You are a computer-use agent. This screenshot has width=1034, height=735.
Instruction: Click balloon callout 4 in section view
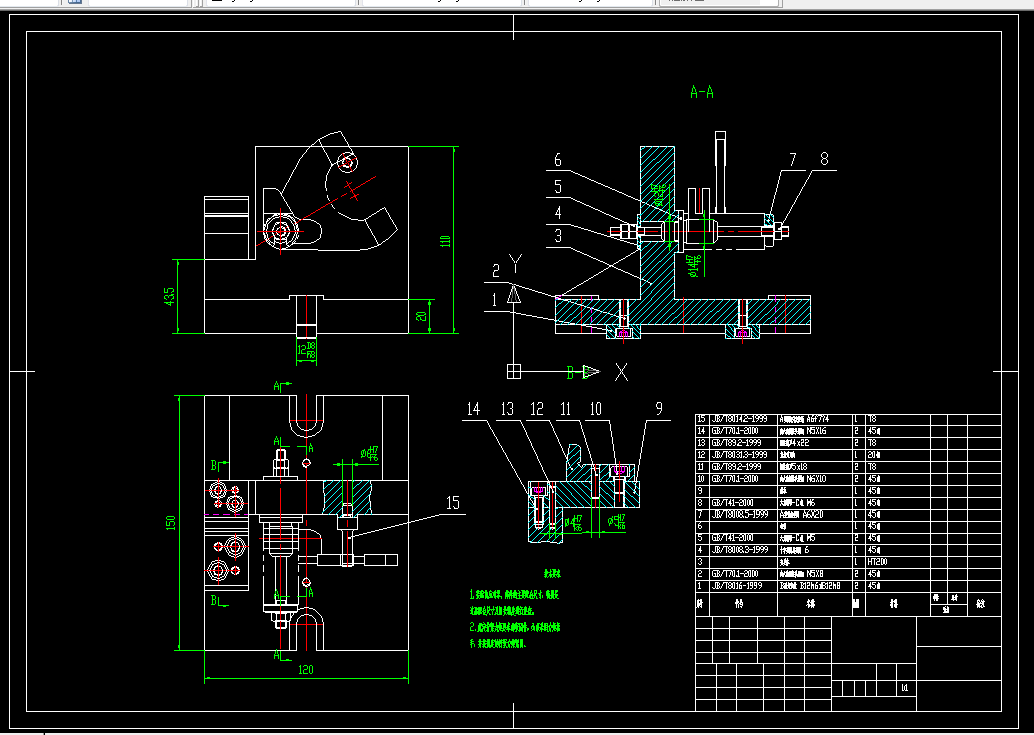[x=558, y=213]
